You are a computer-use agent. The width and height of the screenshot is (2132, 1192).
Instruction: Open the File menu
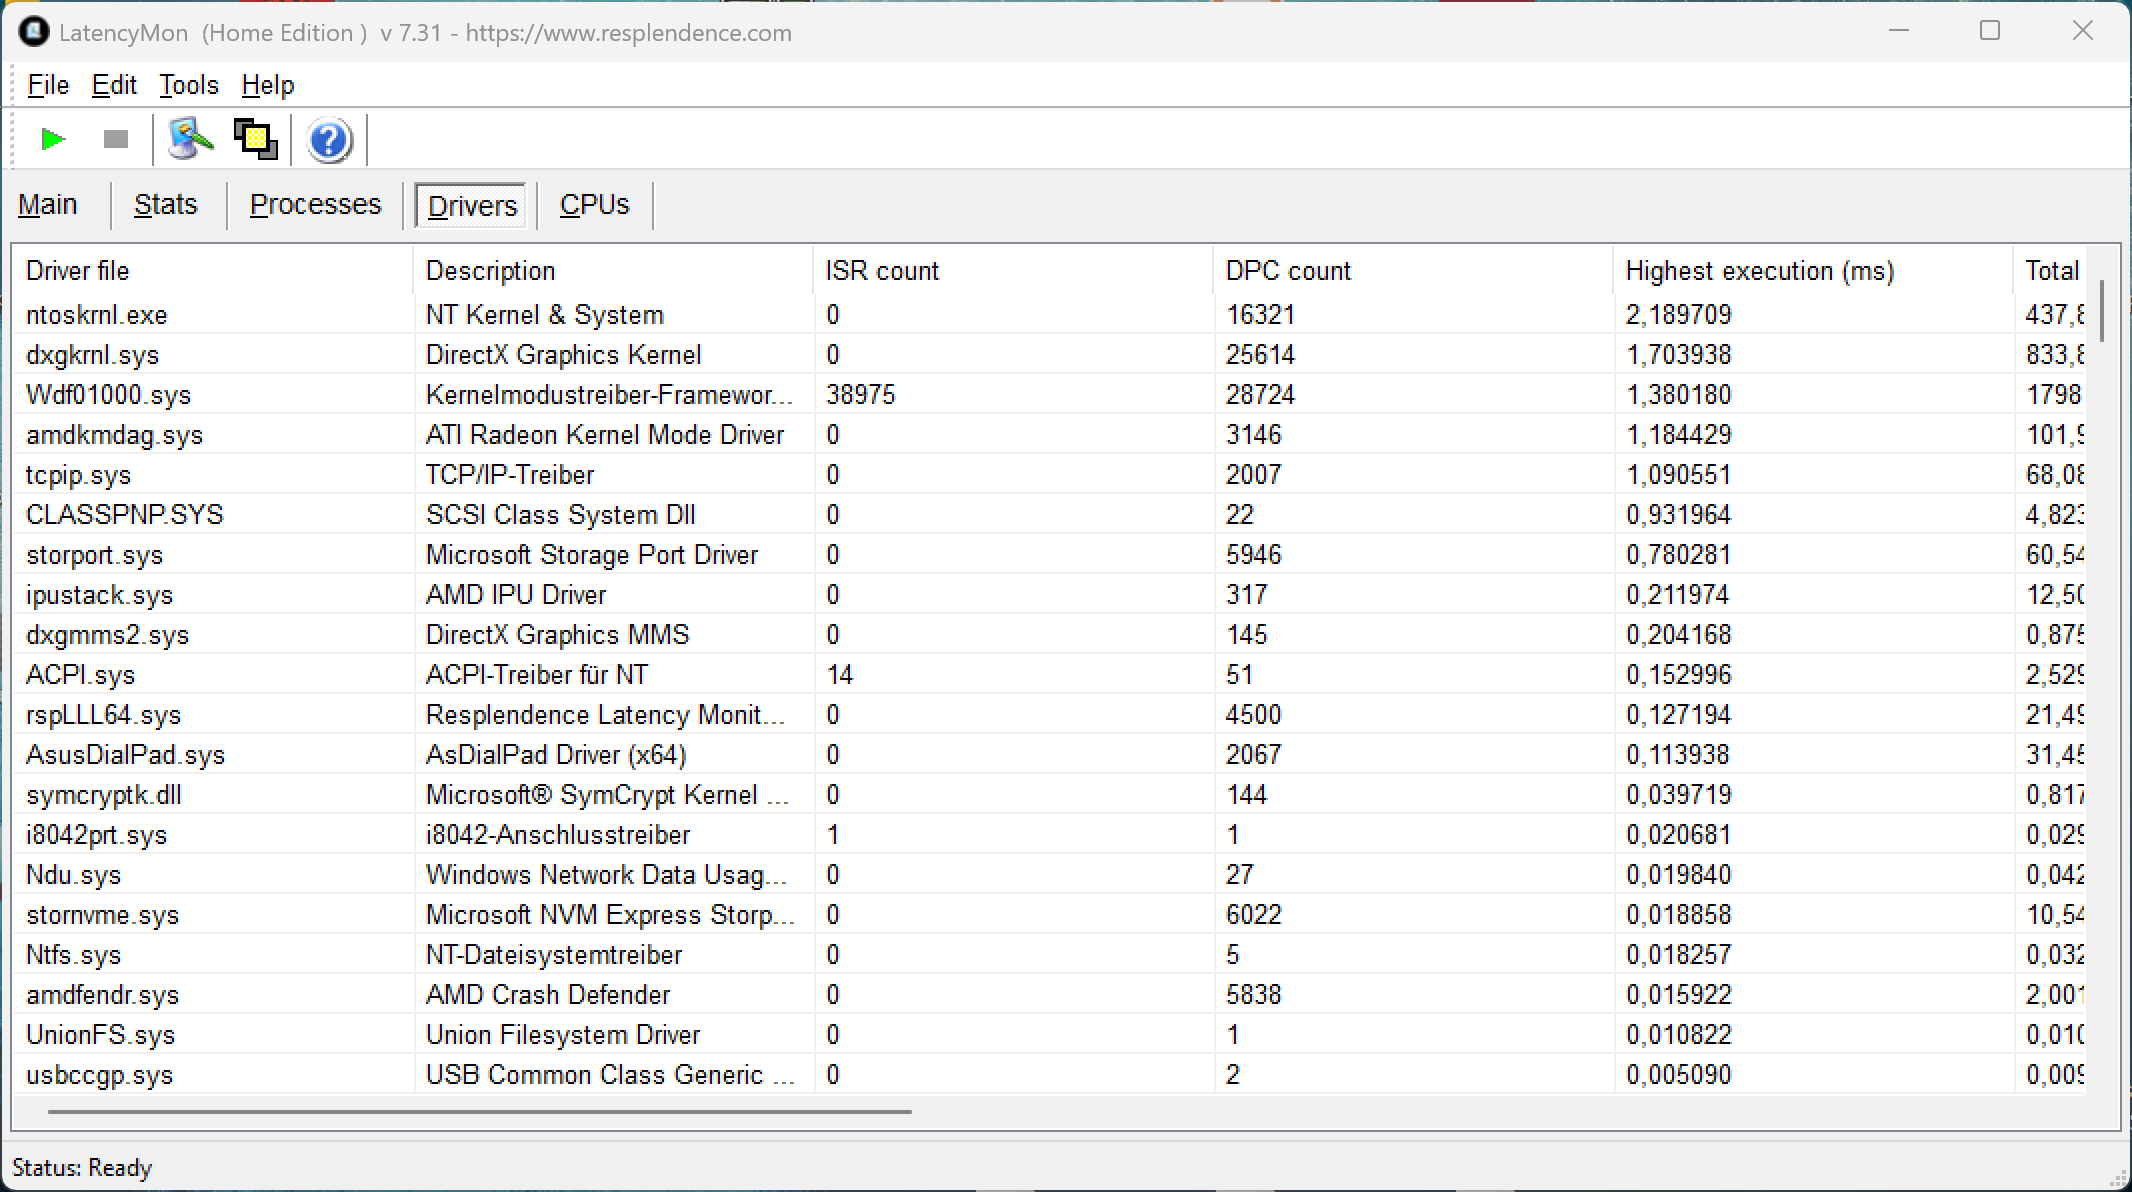coord(48,85)
